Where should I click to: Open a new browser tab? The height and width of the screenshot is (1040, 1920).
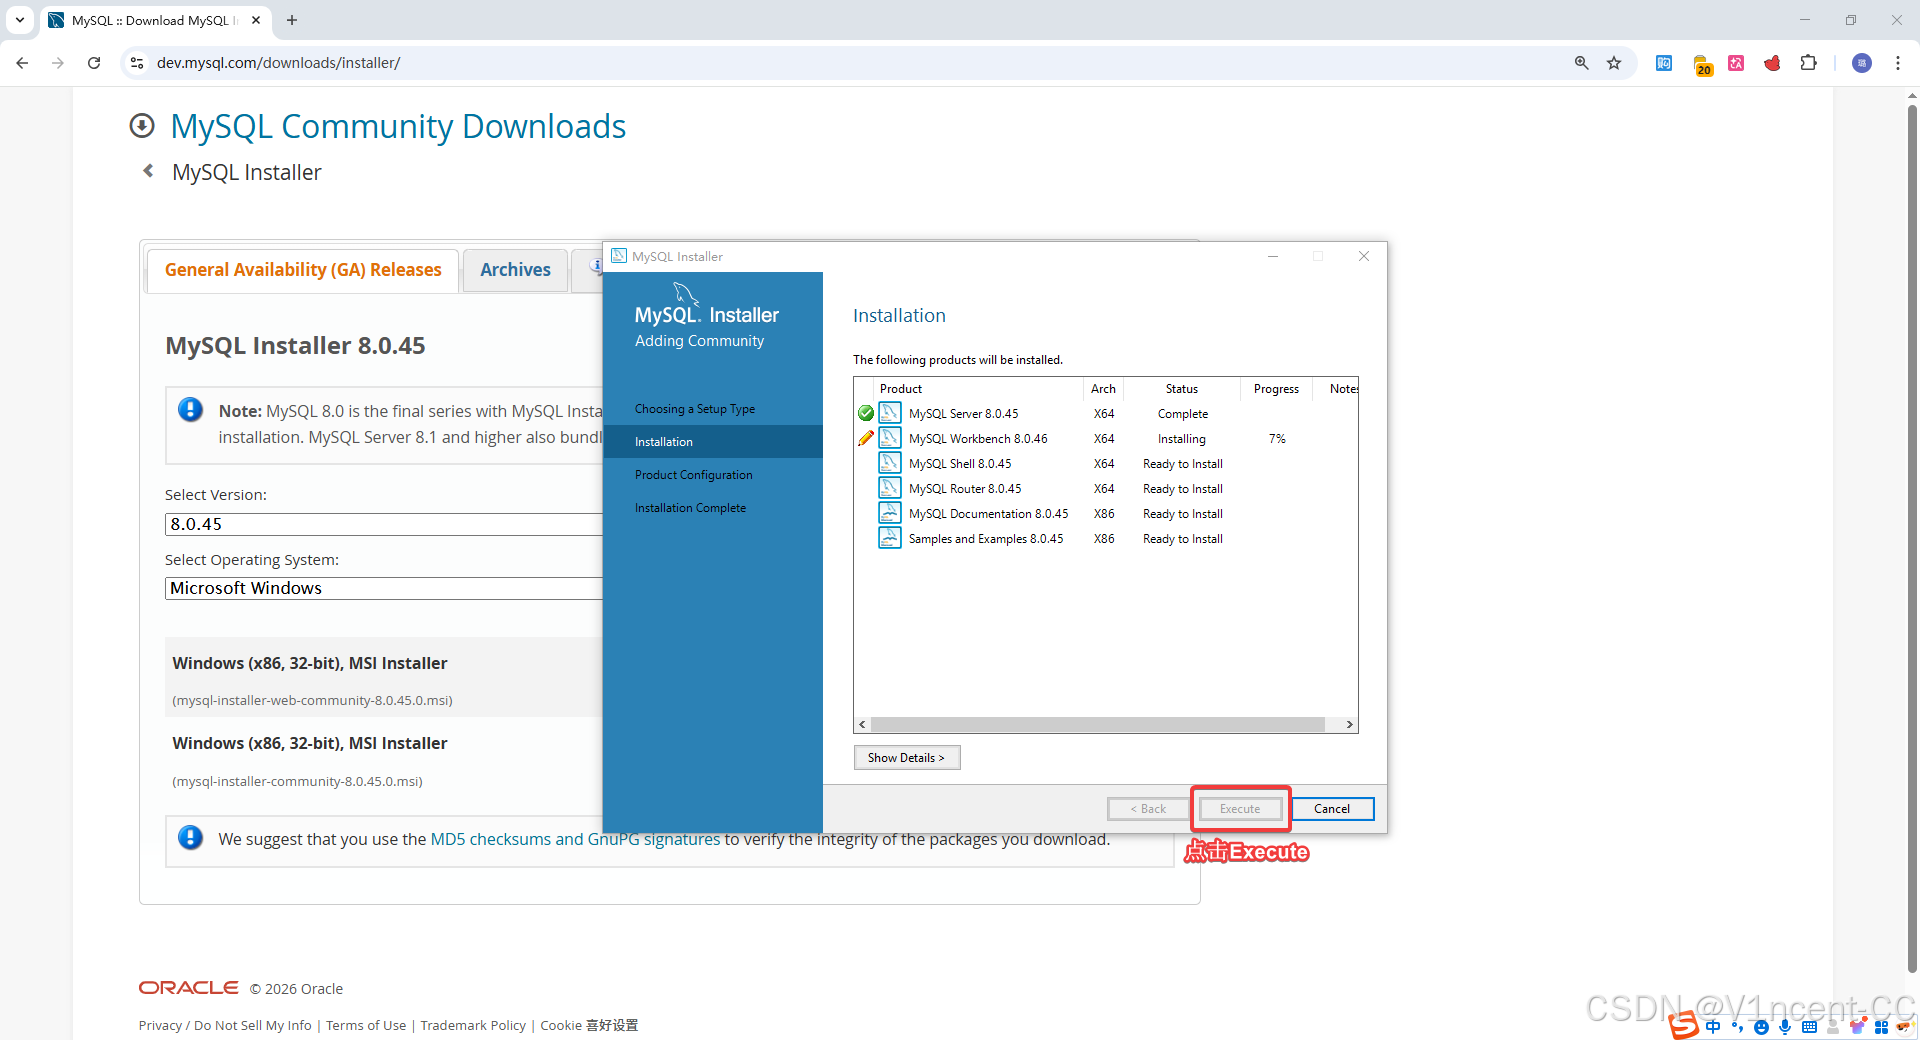(292, 20)
